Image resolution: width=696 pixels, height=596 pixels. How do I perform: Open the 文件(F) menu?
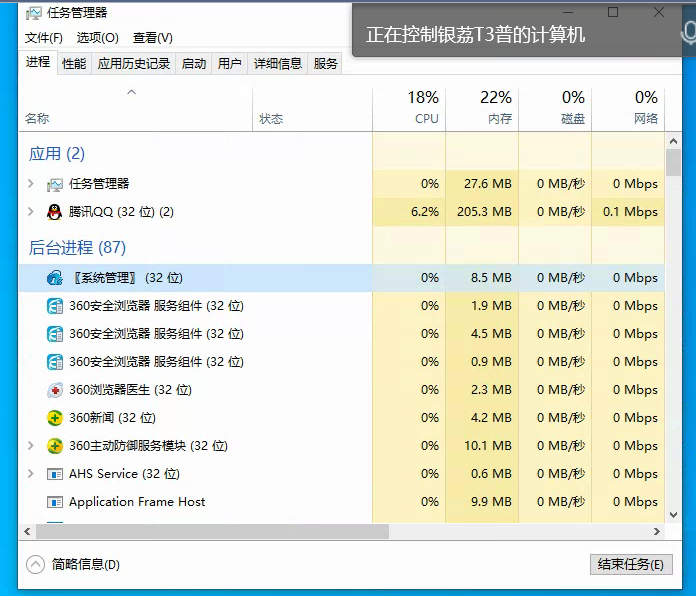[44, 38]
